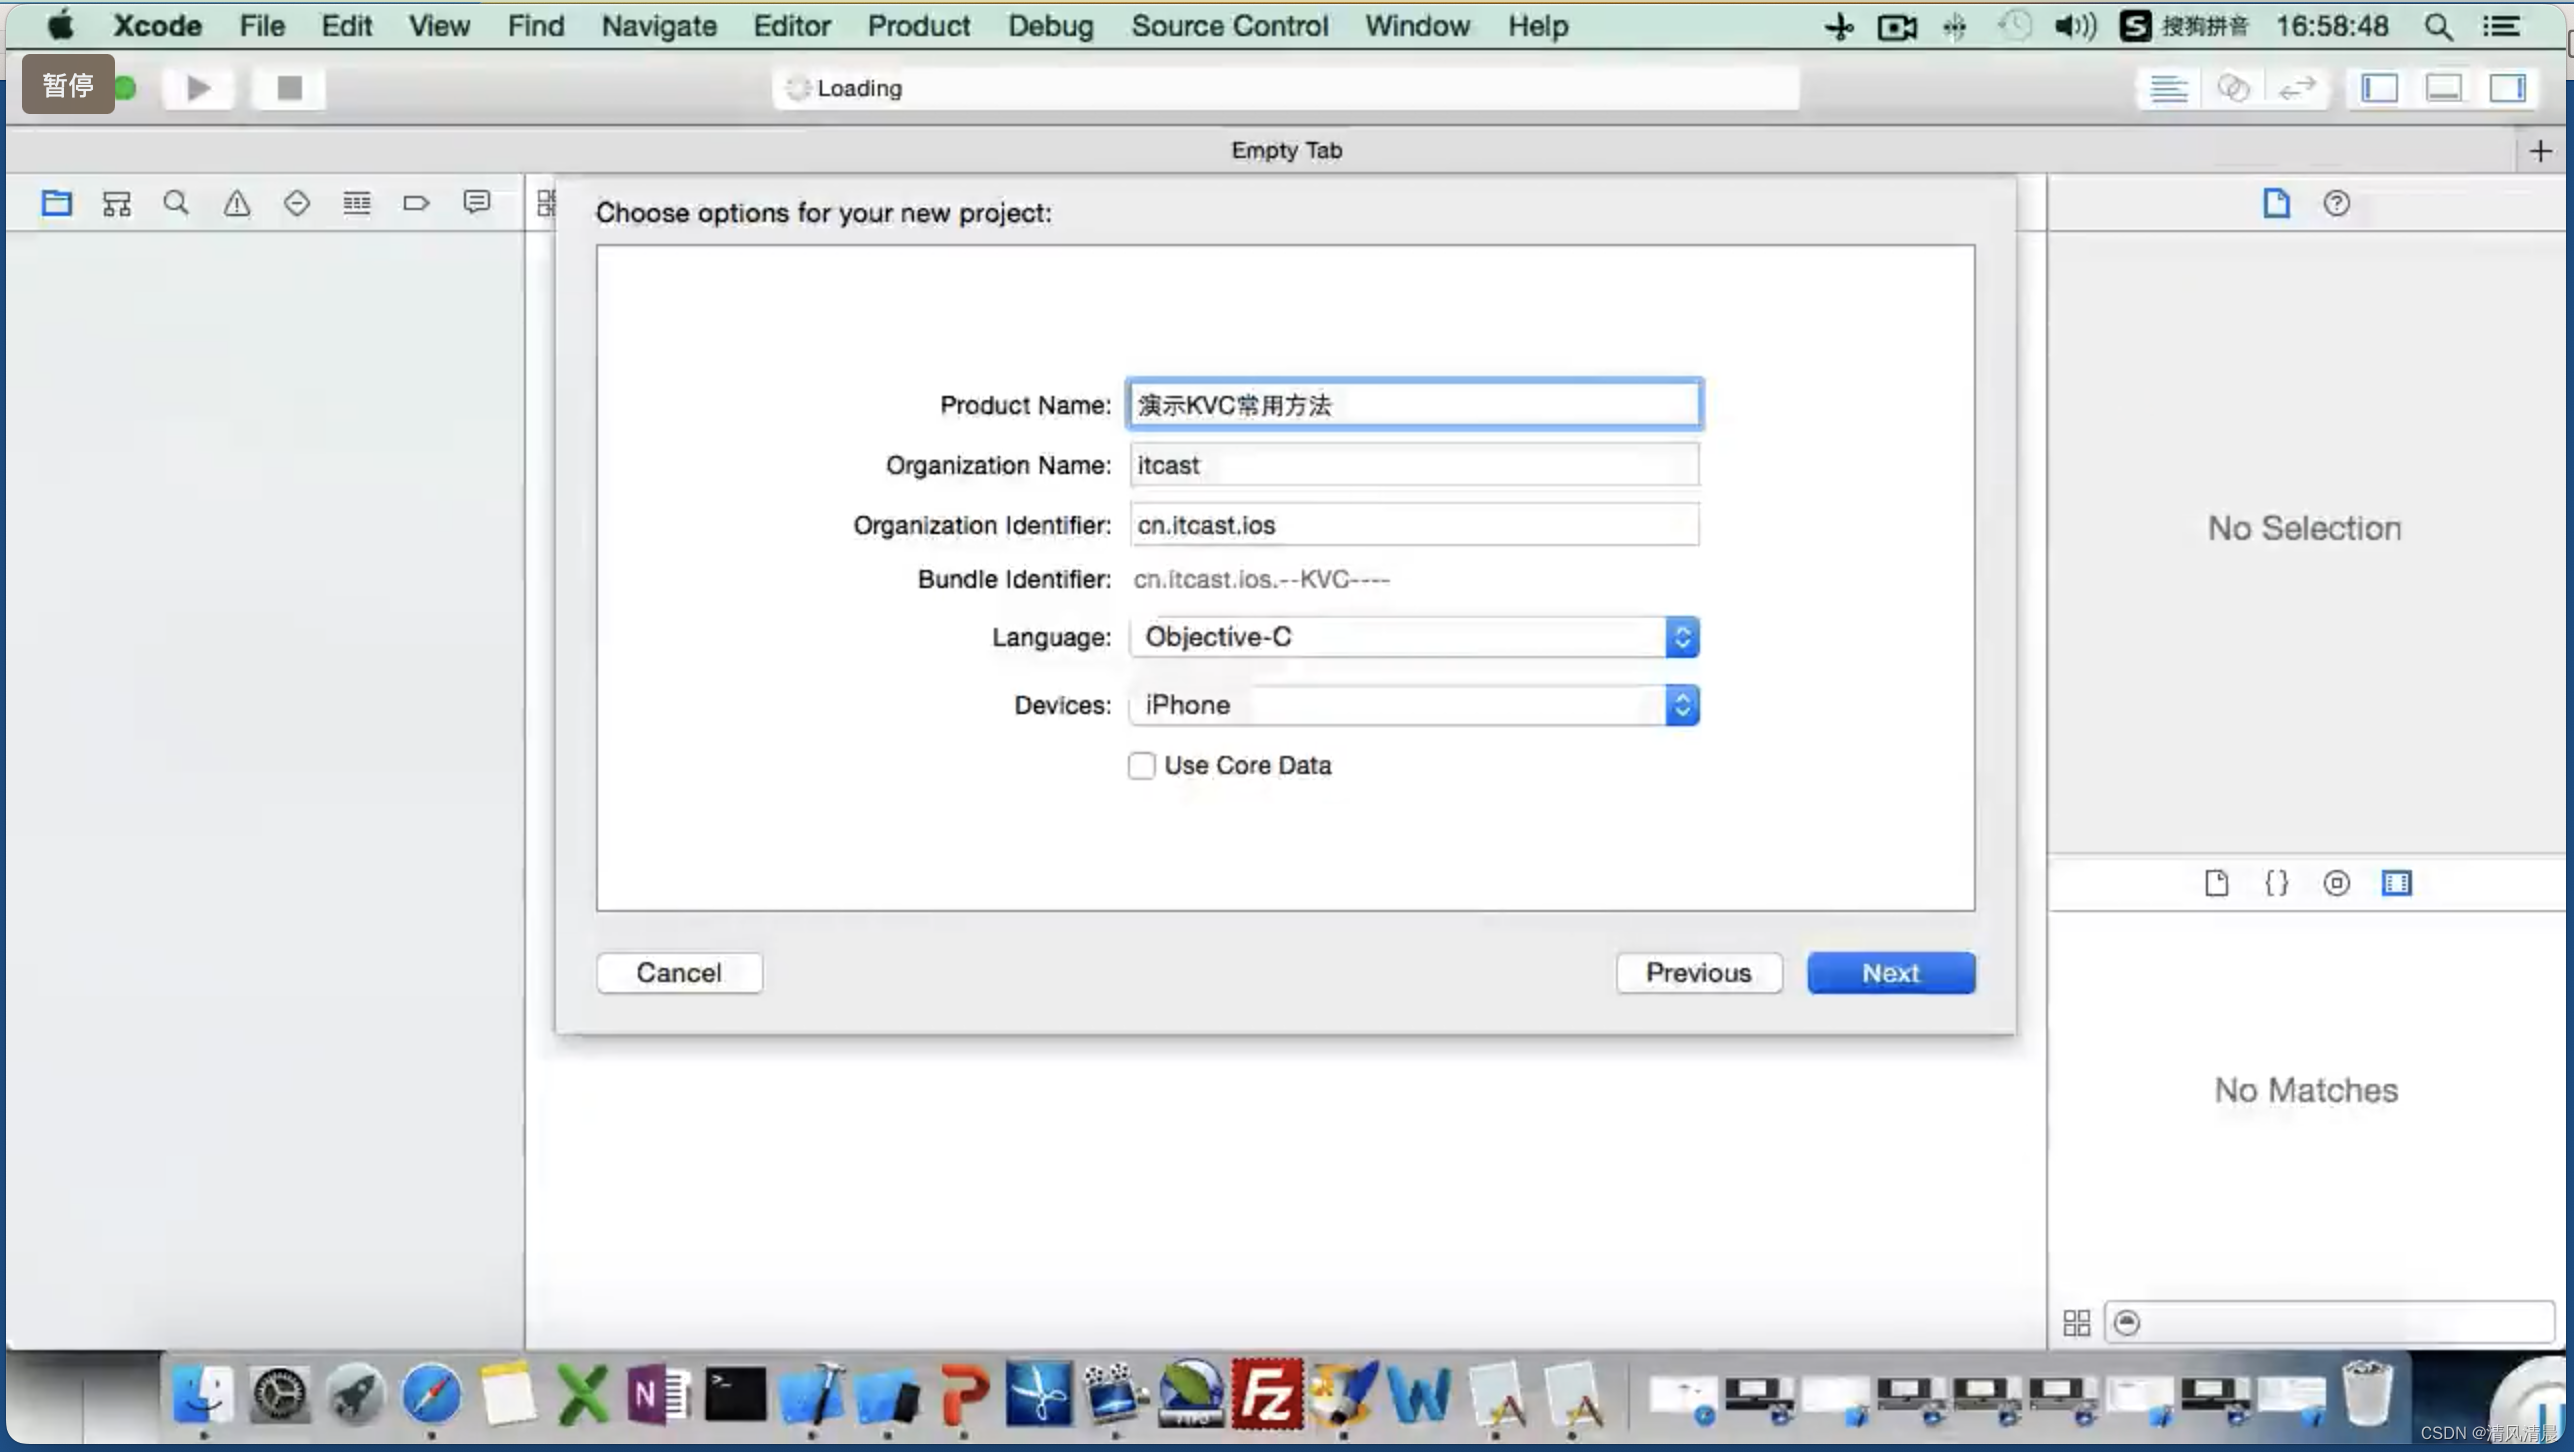
Task: Select the Product Name input field
Action: 1413,405
